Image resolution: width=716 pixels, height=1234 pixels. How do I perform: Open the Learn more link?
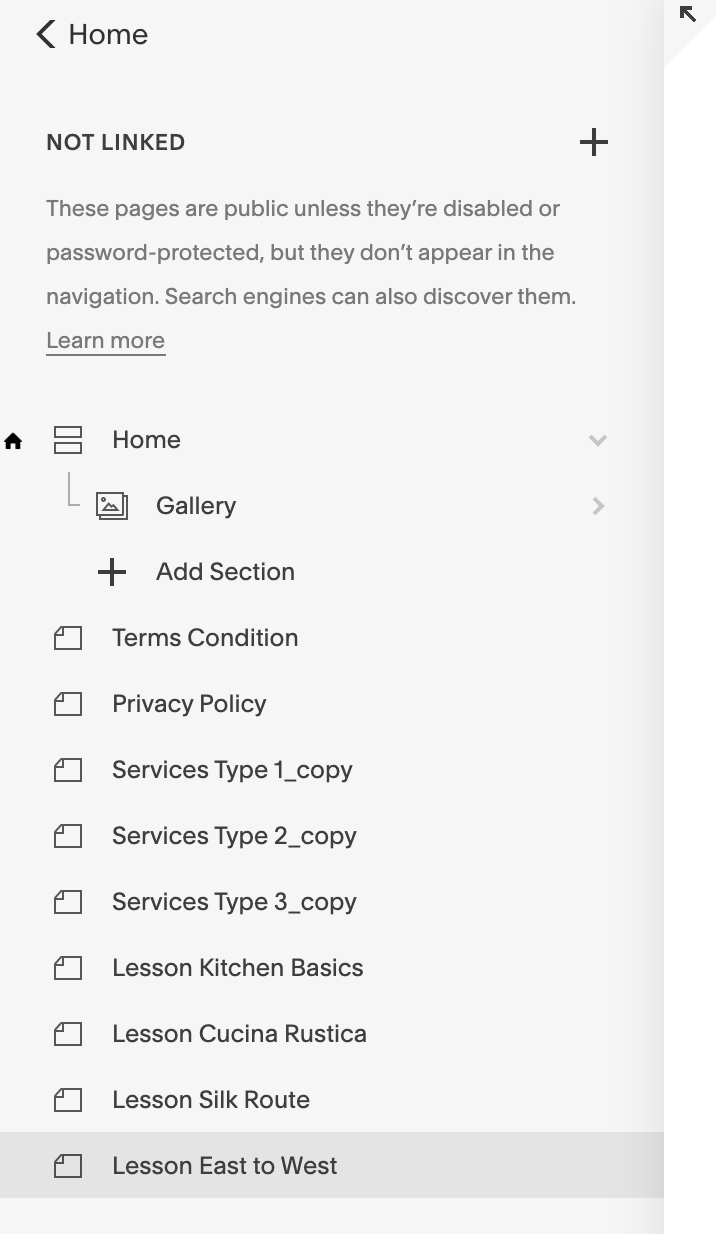[x=105, y=340]
